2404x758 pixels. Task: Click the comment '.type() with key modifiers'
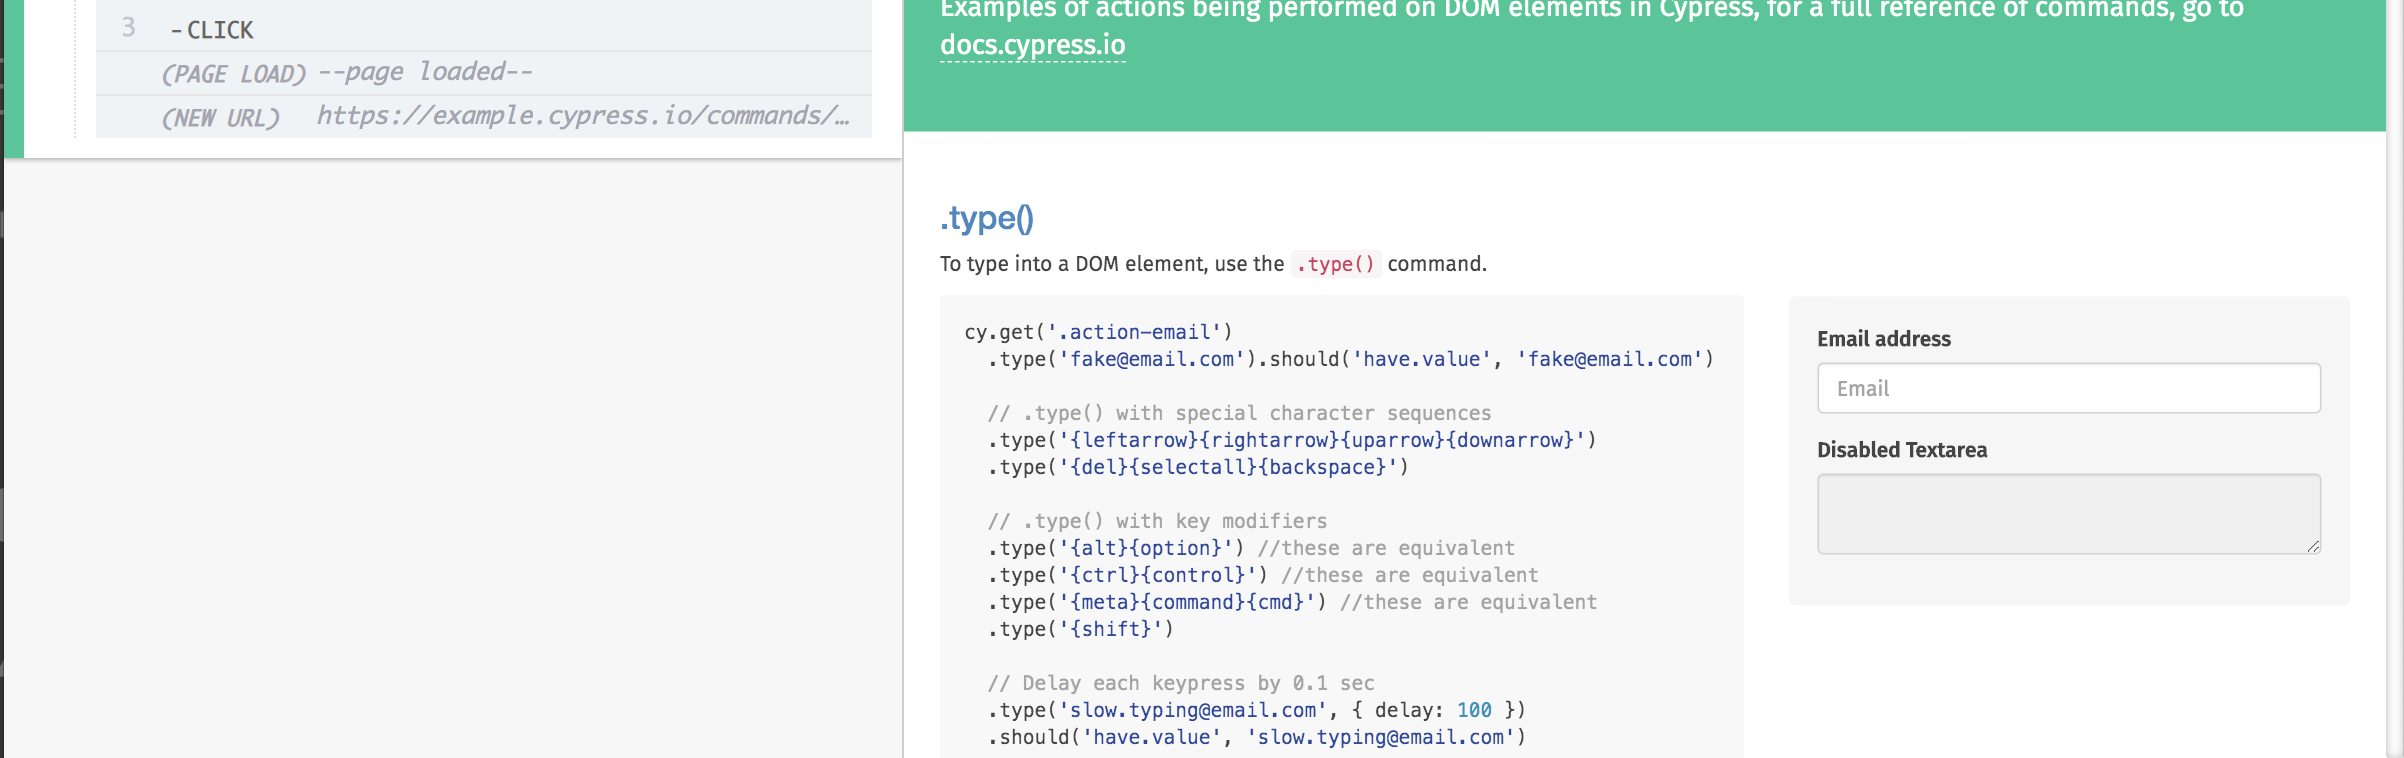[x=1157, y=521]
